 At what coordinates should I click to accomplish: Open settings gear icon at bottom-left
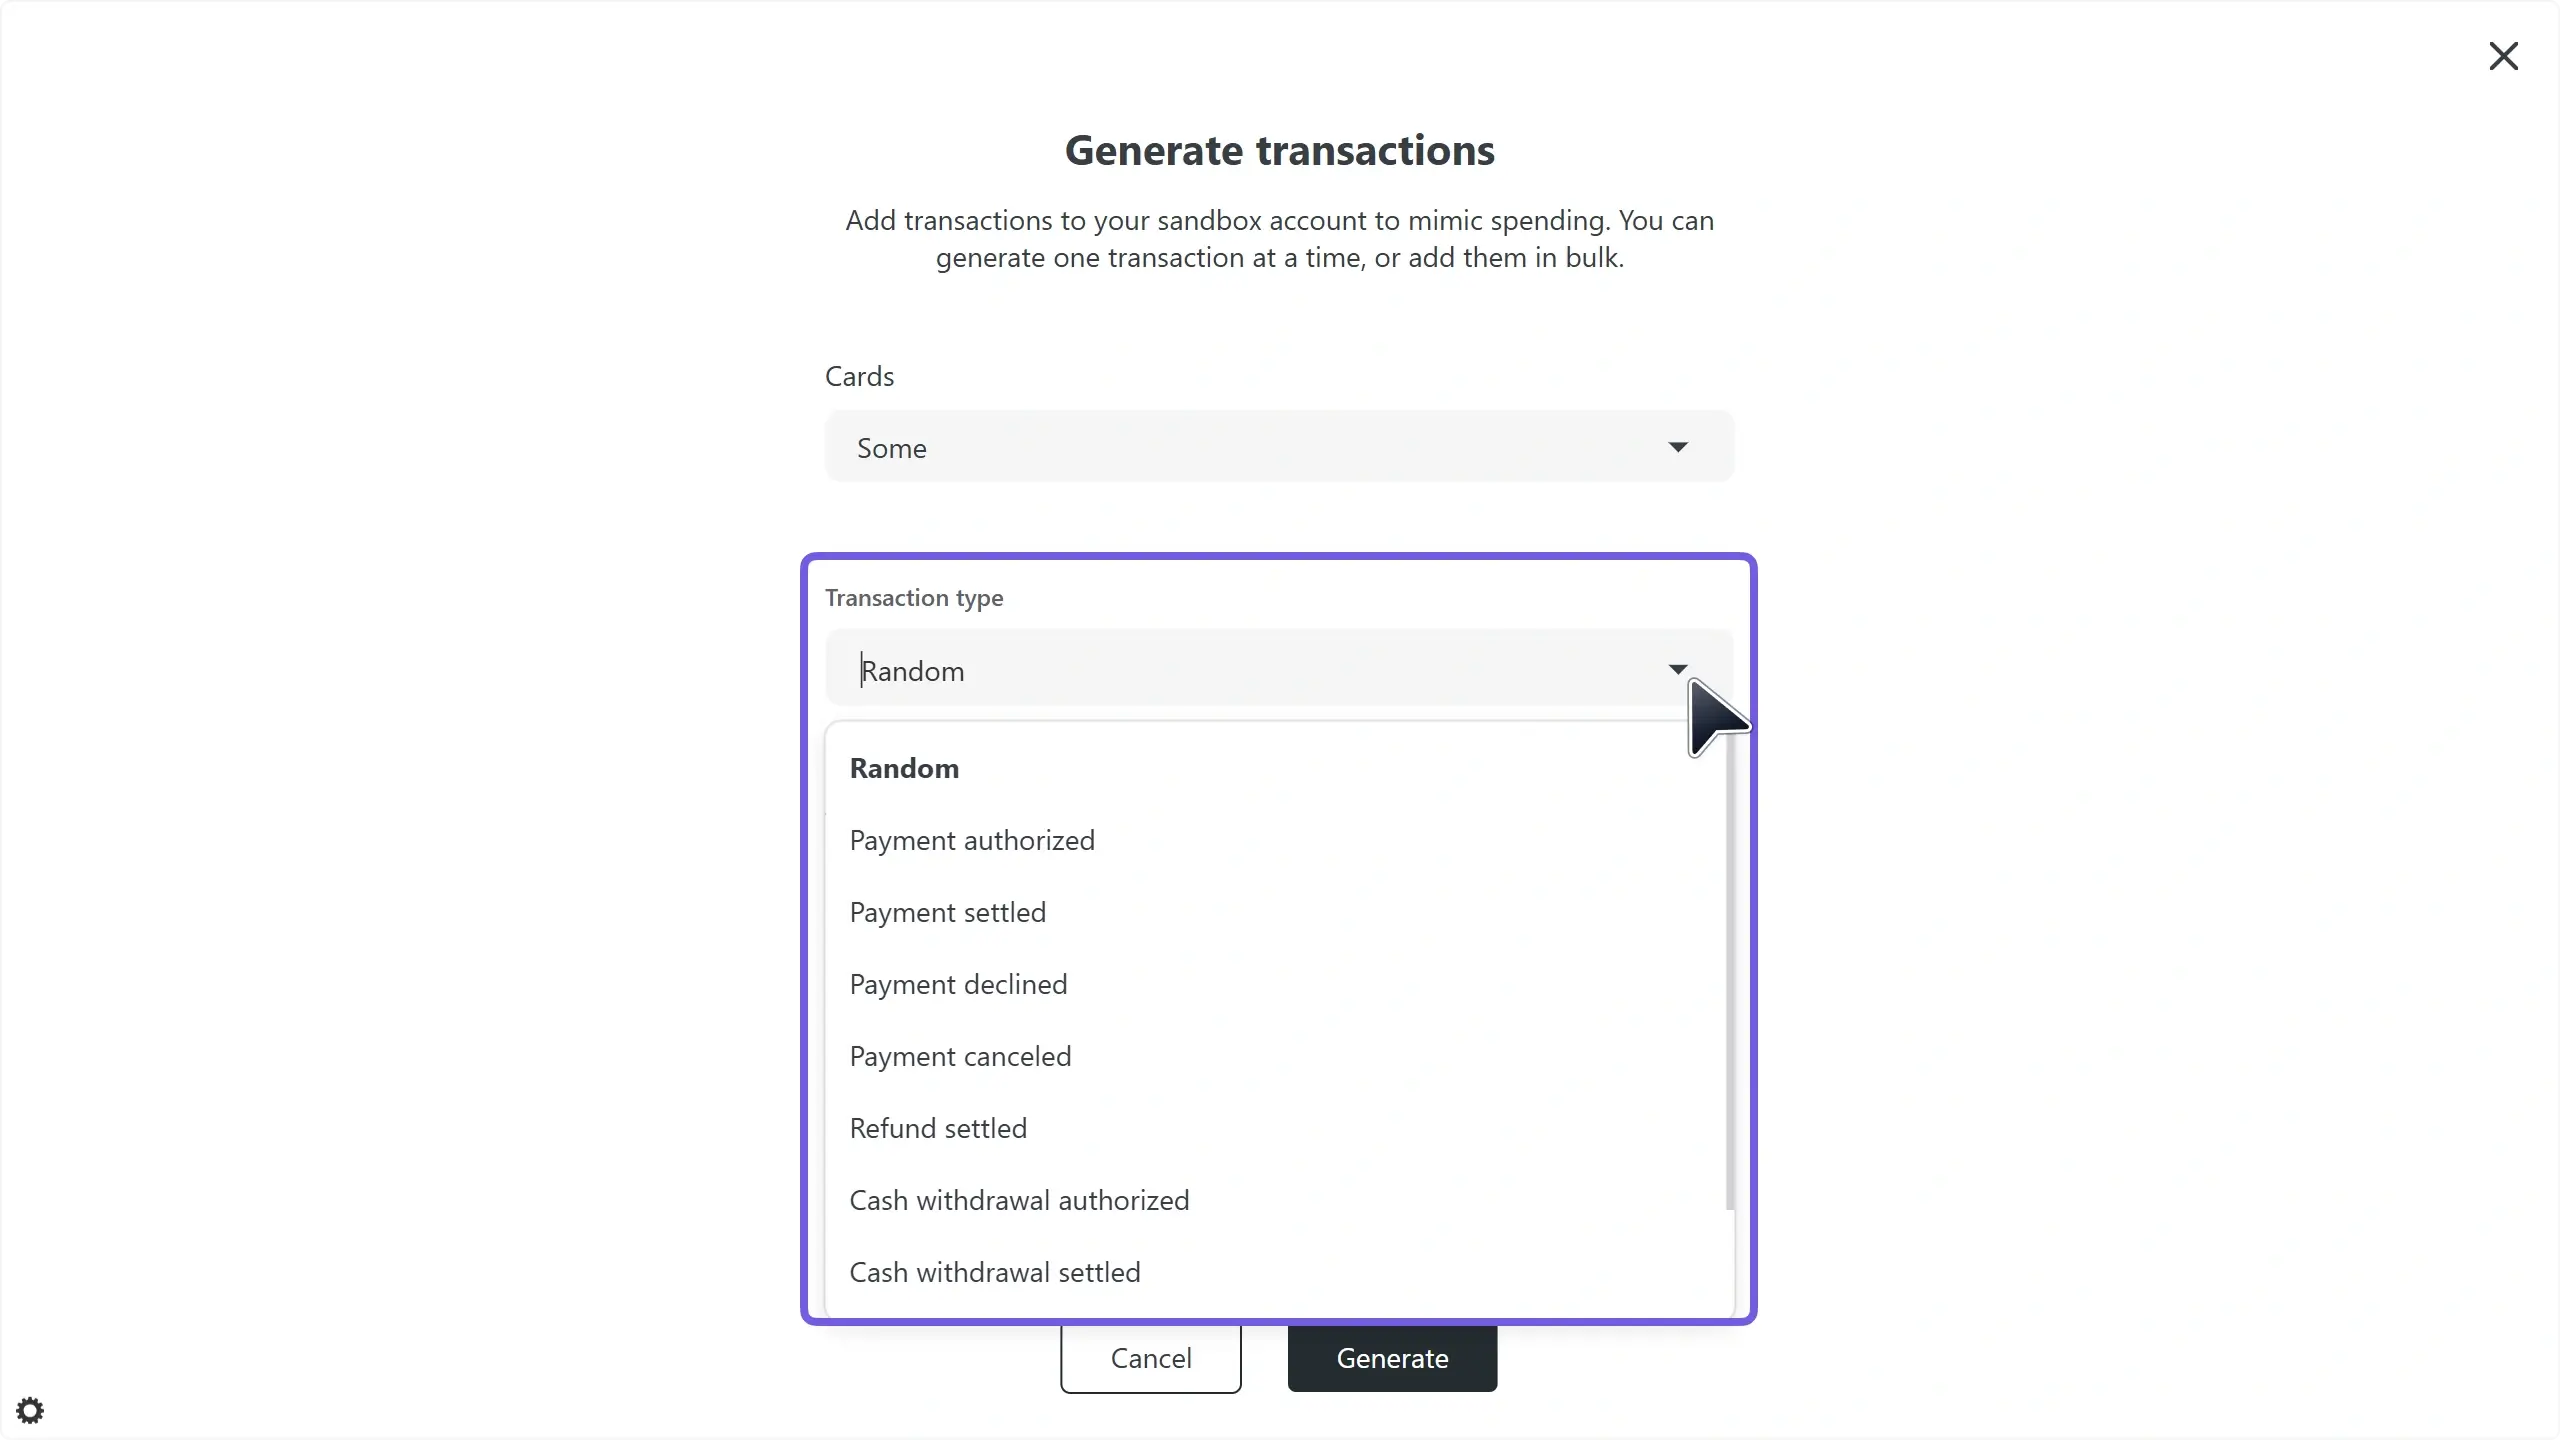click(x=30, y=1411)
